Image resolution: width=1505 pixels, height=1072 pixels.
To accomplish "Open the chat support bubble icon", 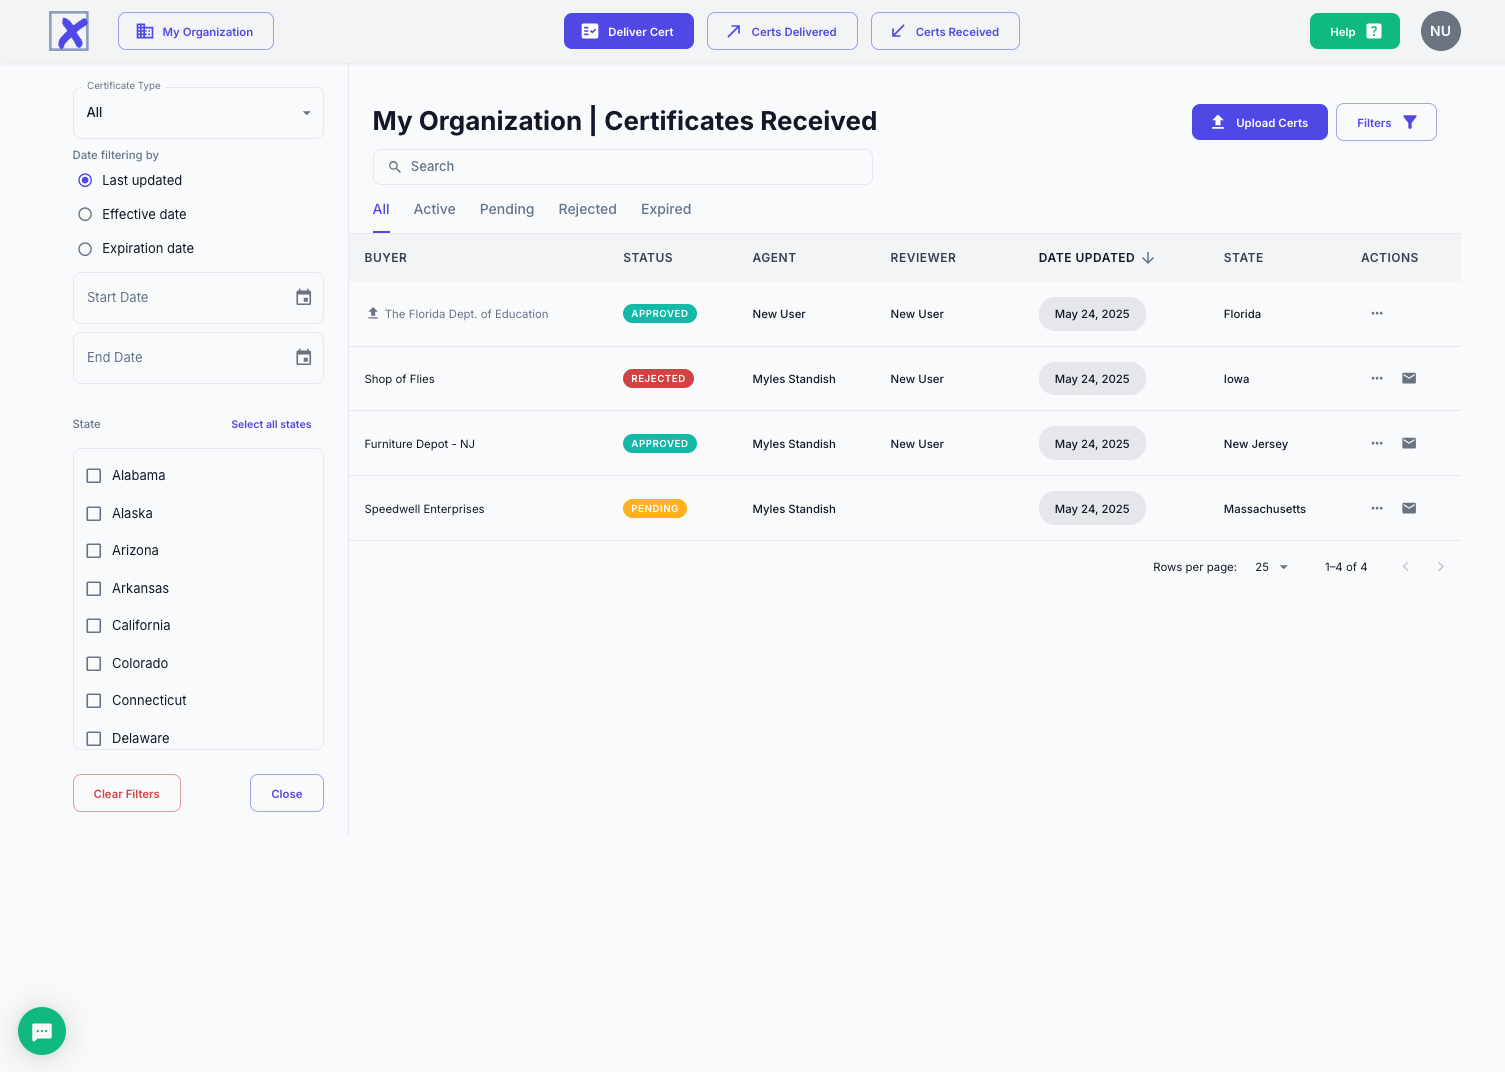I will (x=42, y=1031).
